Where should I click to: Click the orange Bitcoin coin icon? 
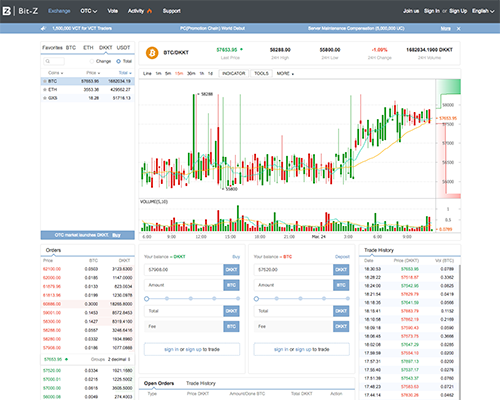tap(152, 53)
